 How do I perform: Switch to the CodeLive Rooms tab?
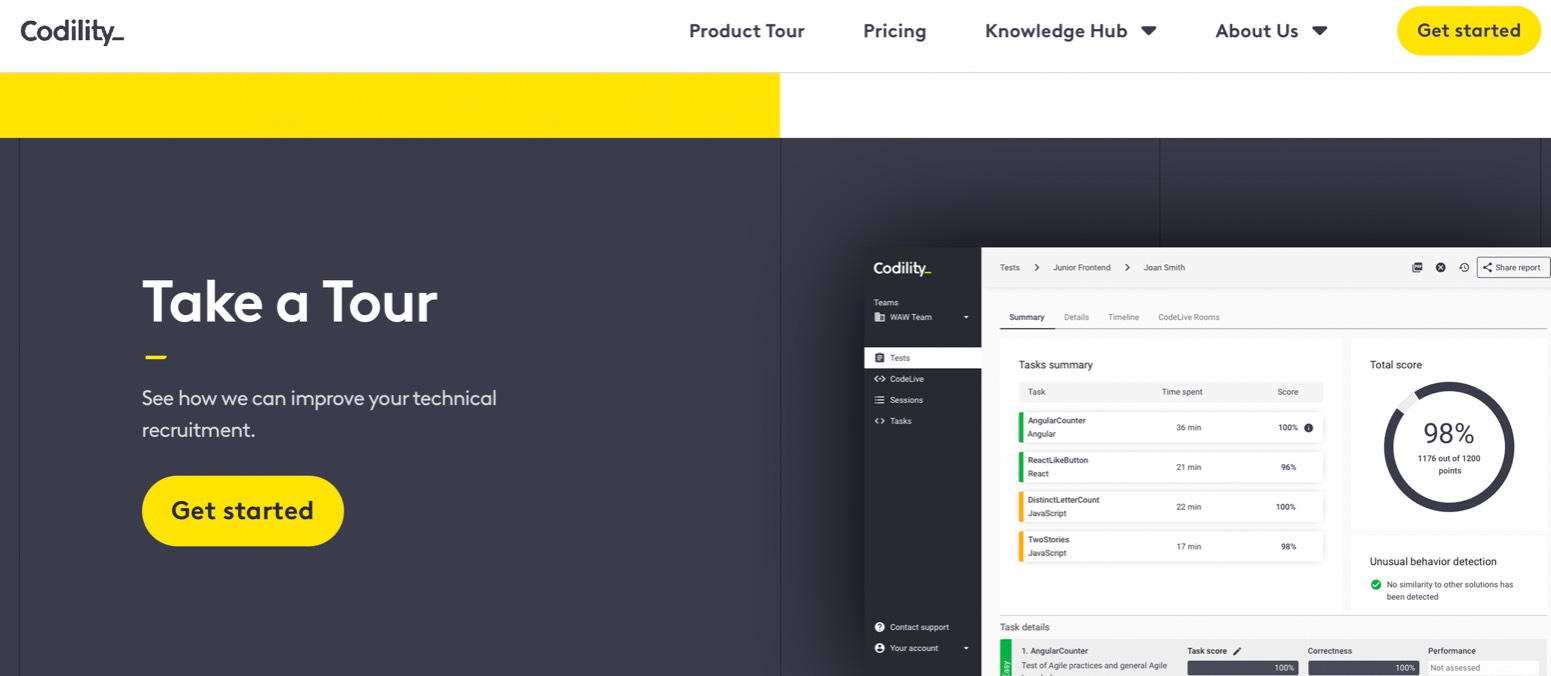[1189, 317]
